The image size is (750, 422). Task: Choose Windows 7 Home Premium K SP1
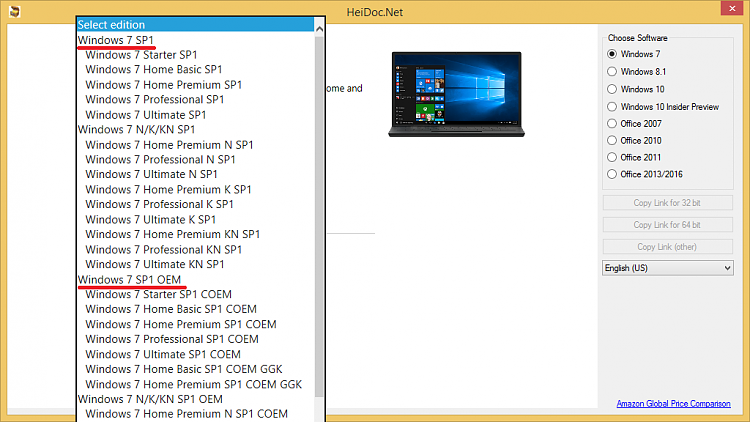pyautogui.click(x=168, y=189)
